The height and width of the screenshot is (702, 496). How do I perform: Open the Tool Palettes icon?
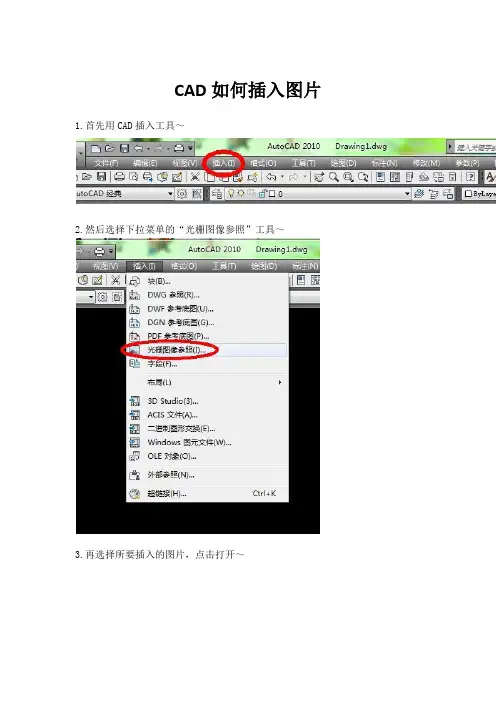[409, 177]
